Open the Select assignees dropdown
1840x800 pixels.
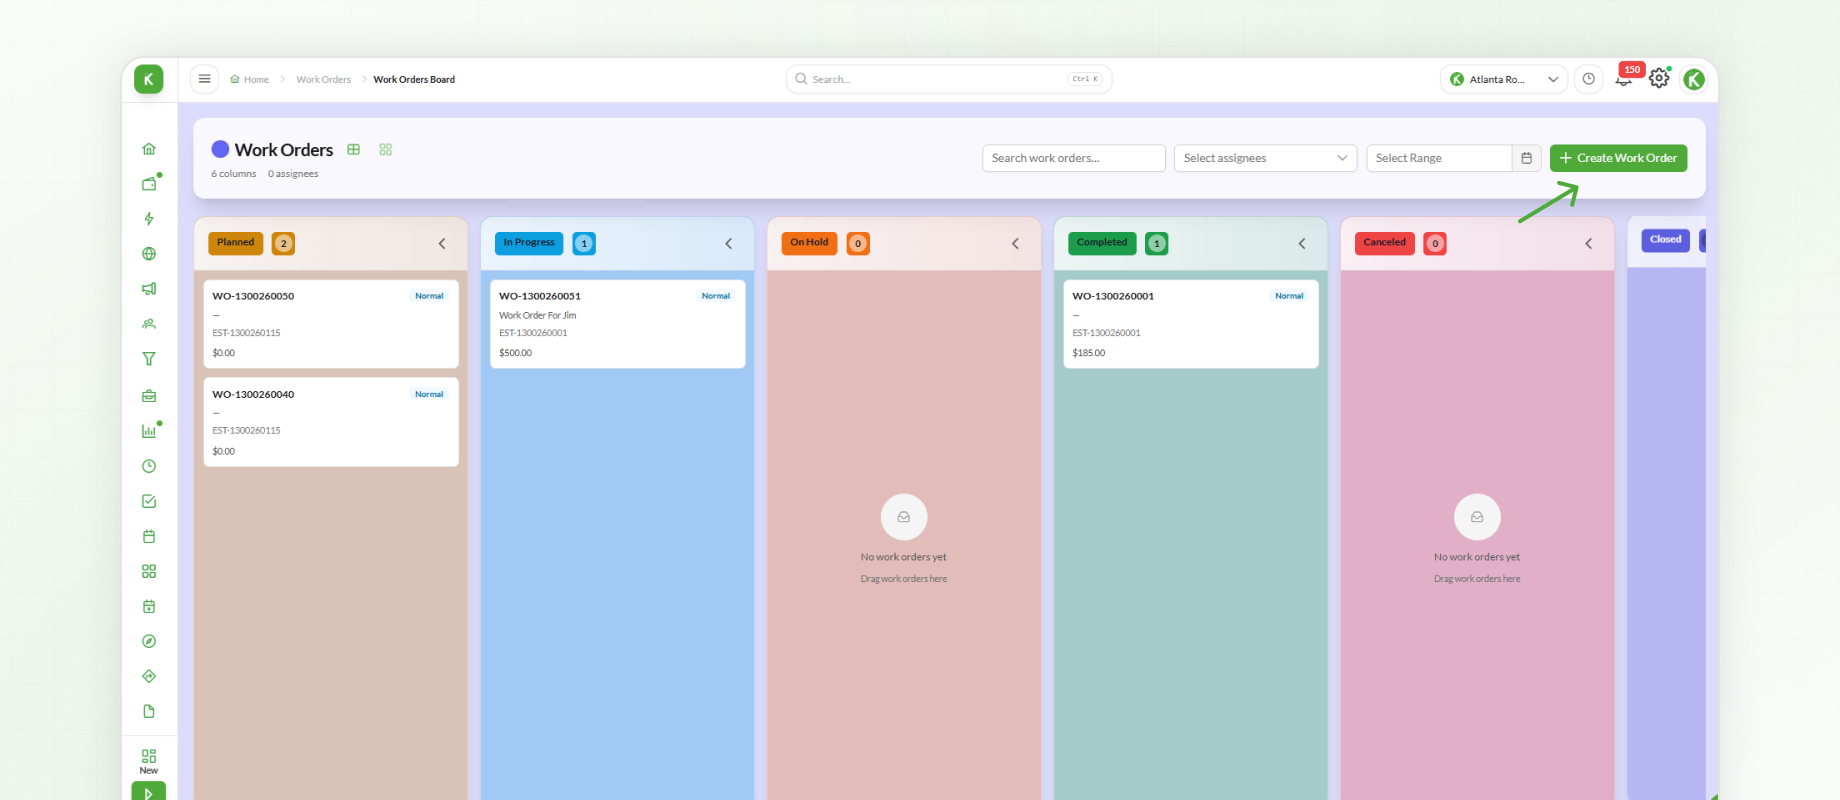(x=1265, y=158)
